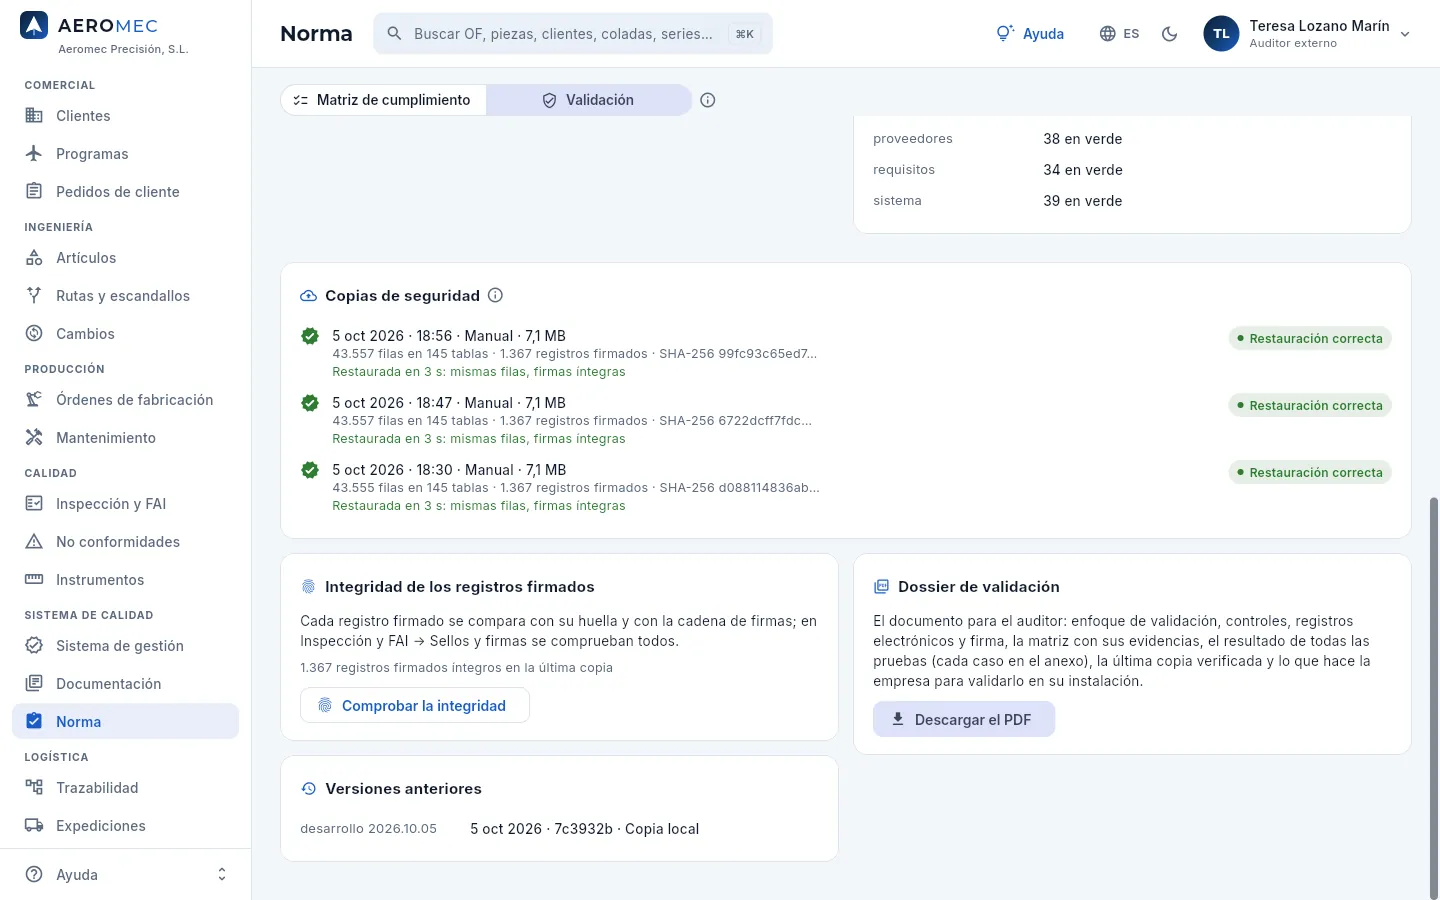The width and height of the screenshot is (1440, 900).
Task: Show info icon next to Validación tab
Action: point(708,100)
